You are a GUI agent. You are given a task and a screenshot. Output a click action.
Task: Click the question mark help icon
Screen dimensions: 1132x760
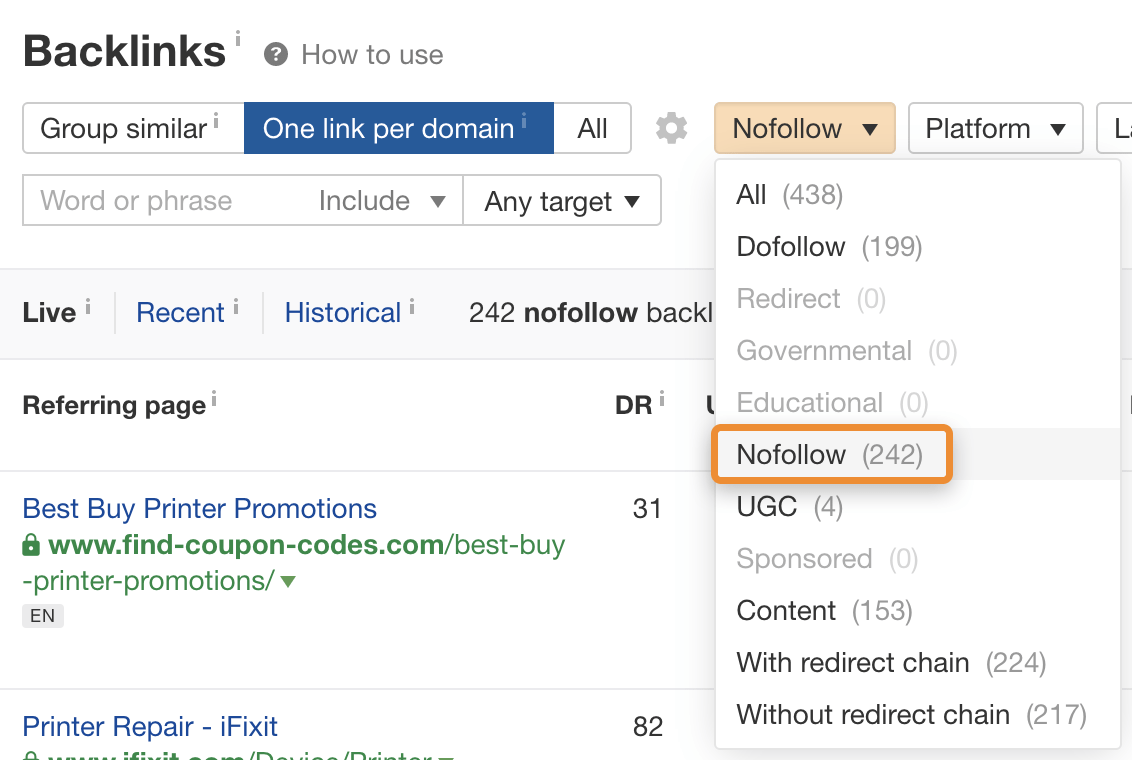276,55
